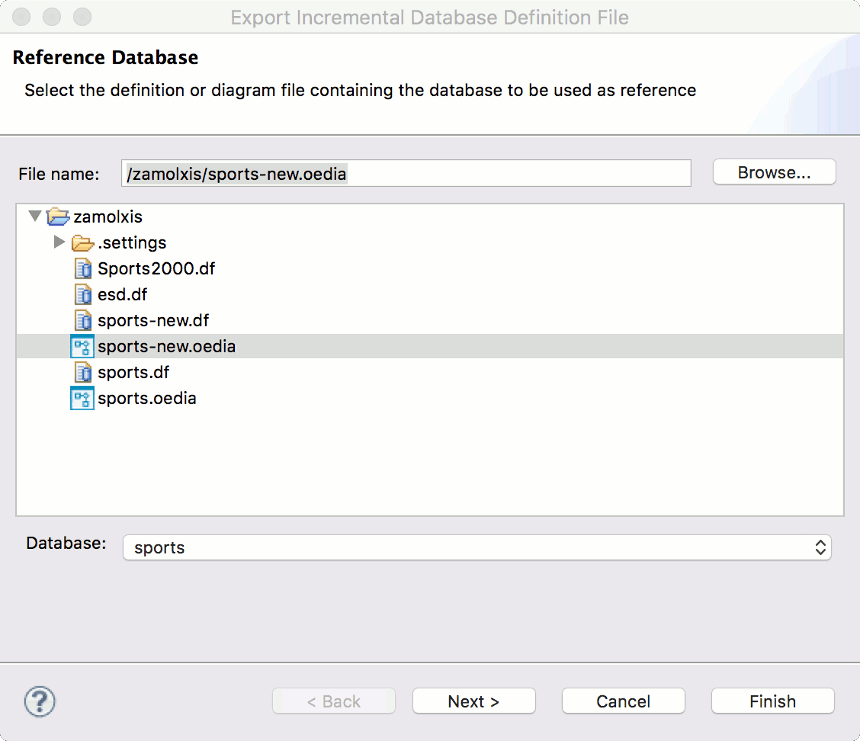Viewport: 860px width, 741px height.
Task: Click the .settings folder icon
Action: pos(82,243)
